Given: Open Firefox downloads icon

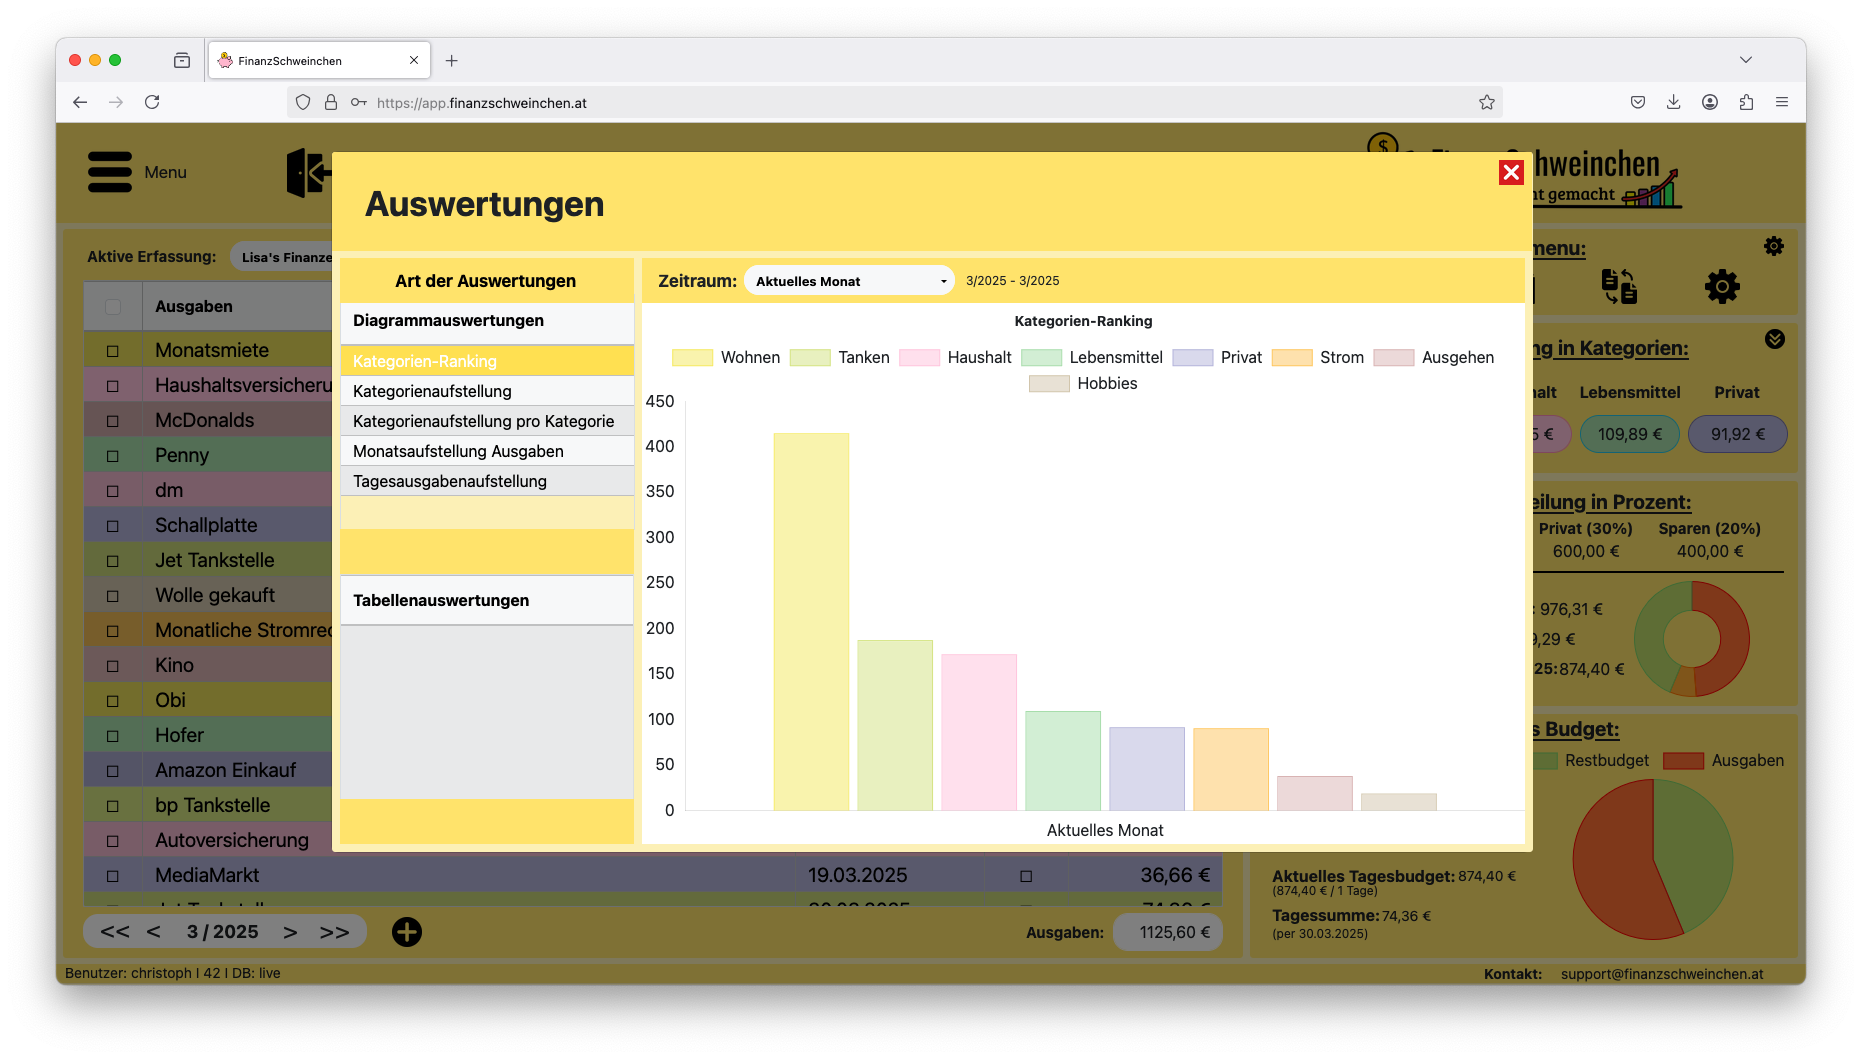Looking at the screenshot, I should click(x=1673, y=102).
